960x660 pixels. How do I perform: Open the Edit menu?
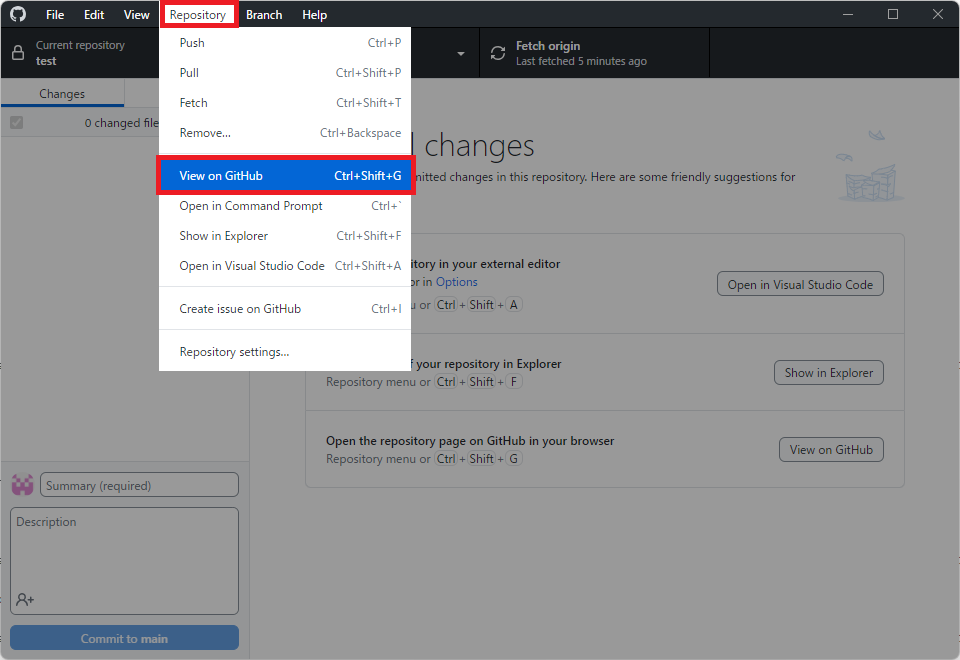94,15
